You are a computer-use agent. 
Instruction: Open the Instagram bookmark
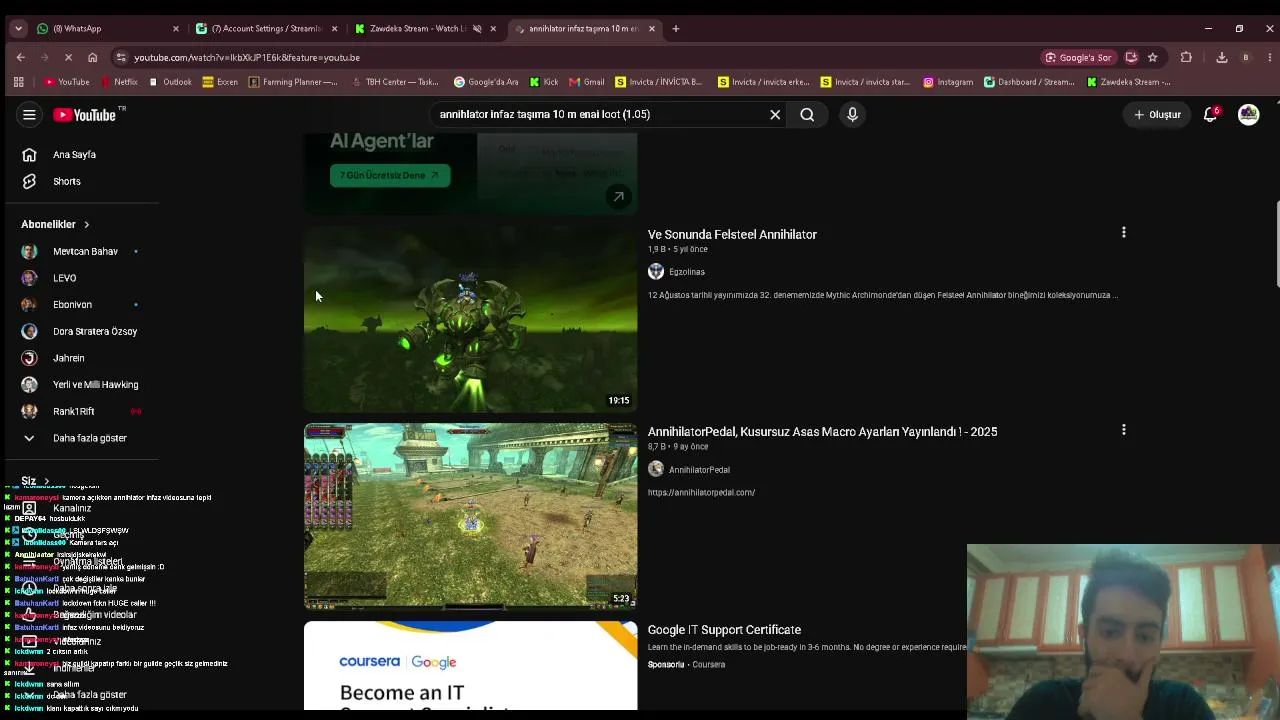point(948,82)
